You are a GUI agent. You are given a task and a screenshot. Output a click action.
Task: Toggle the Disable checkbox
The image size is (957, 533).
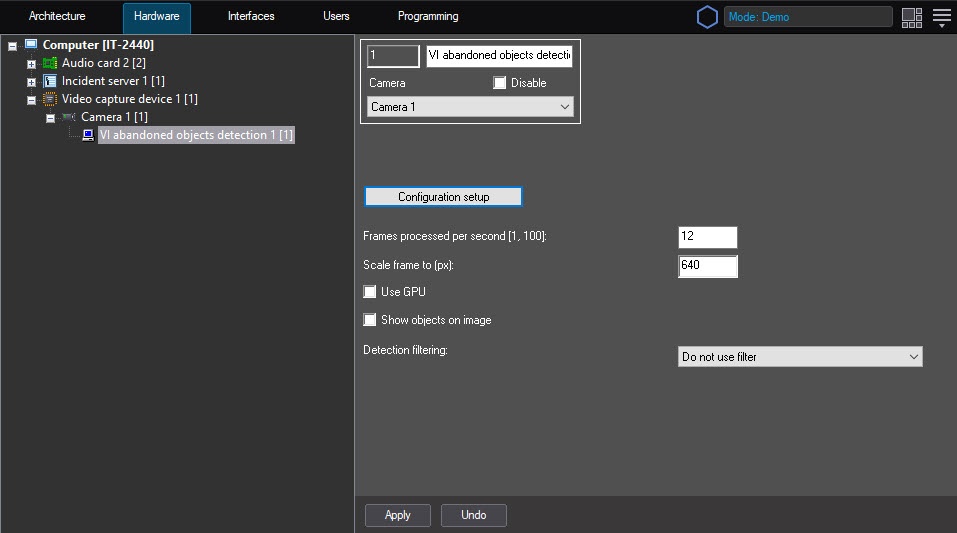tap(500, 83)
